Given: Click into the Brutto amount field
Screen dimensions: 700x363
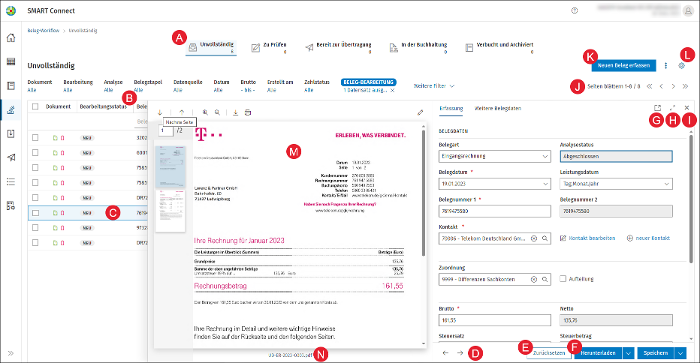Looking at the screenshot, I should coord(495,320).
